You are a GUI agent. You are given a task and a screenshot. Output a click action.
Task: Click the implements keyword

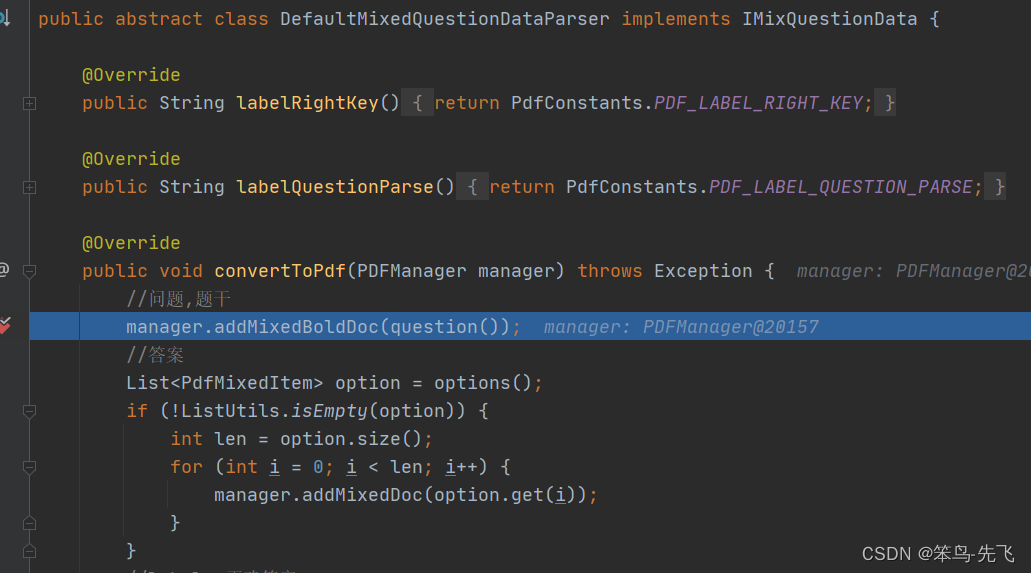click(x=676, y=19)
